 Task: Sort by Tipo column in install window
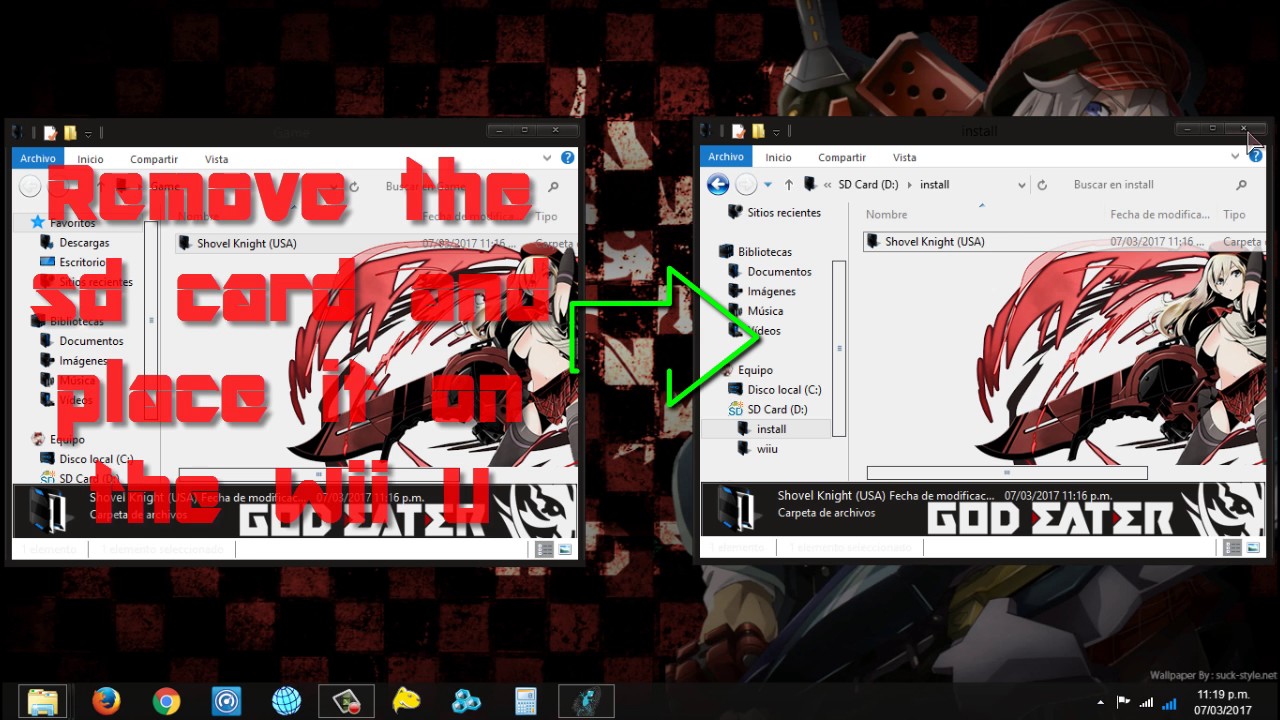click(1235, 214)
